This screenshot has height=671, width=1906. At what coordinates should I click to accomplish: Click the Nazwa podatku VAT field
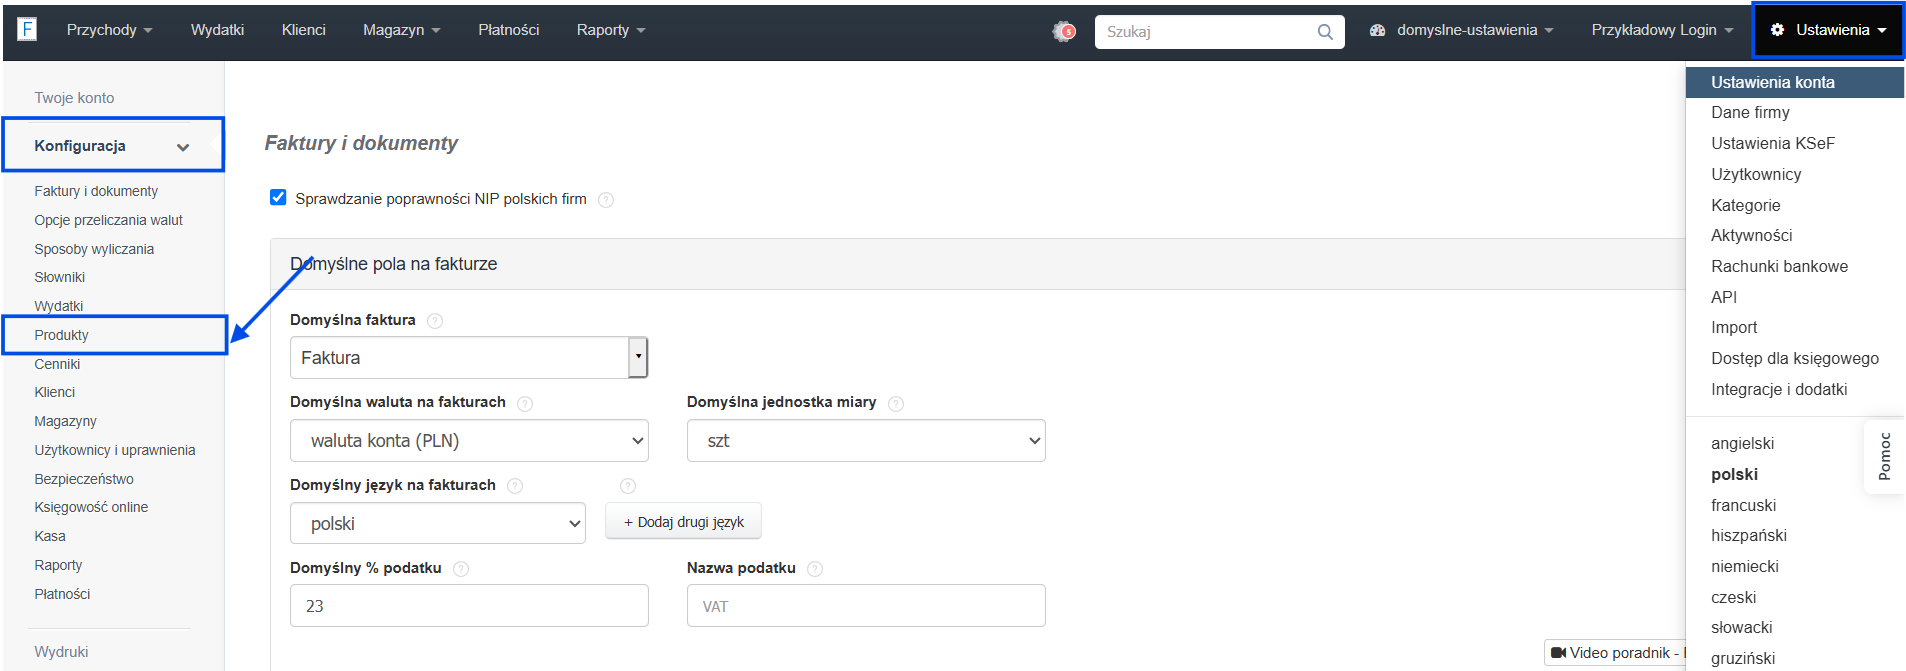pyautogui.click(x=866, y=606)
